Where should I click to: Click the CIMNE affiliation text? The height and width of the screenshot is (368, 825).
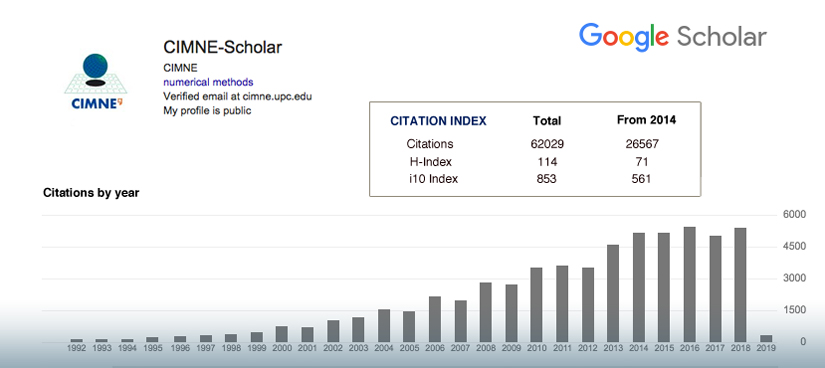coord(180,68)
